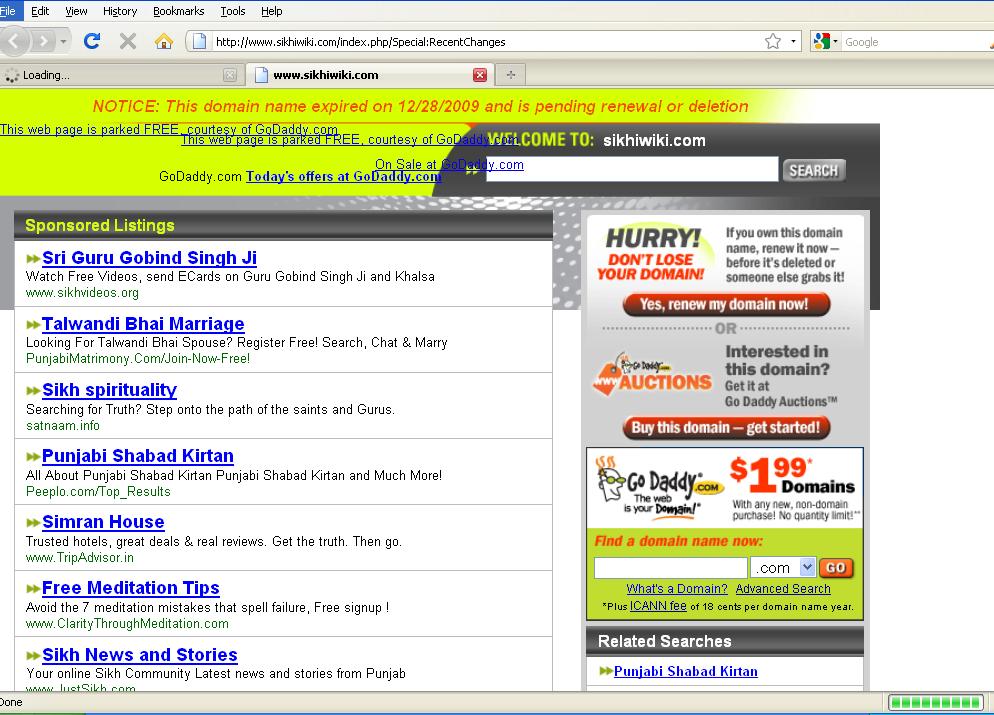Screen dimensions: 994x715
Task: Click Buy this domain — get started button
Action: pyautogui.click(x=726, y=428)
